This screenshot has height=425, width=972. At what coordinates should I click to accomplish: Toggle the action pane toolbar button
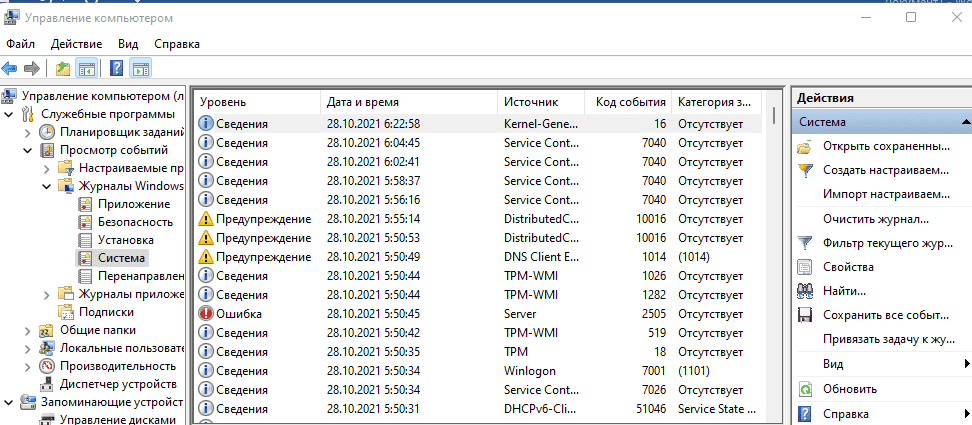tap(140, 69)
